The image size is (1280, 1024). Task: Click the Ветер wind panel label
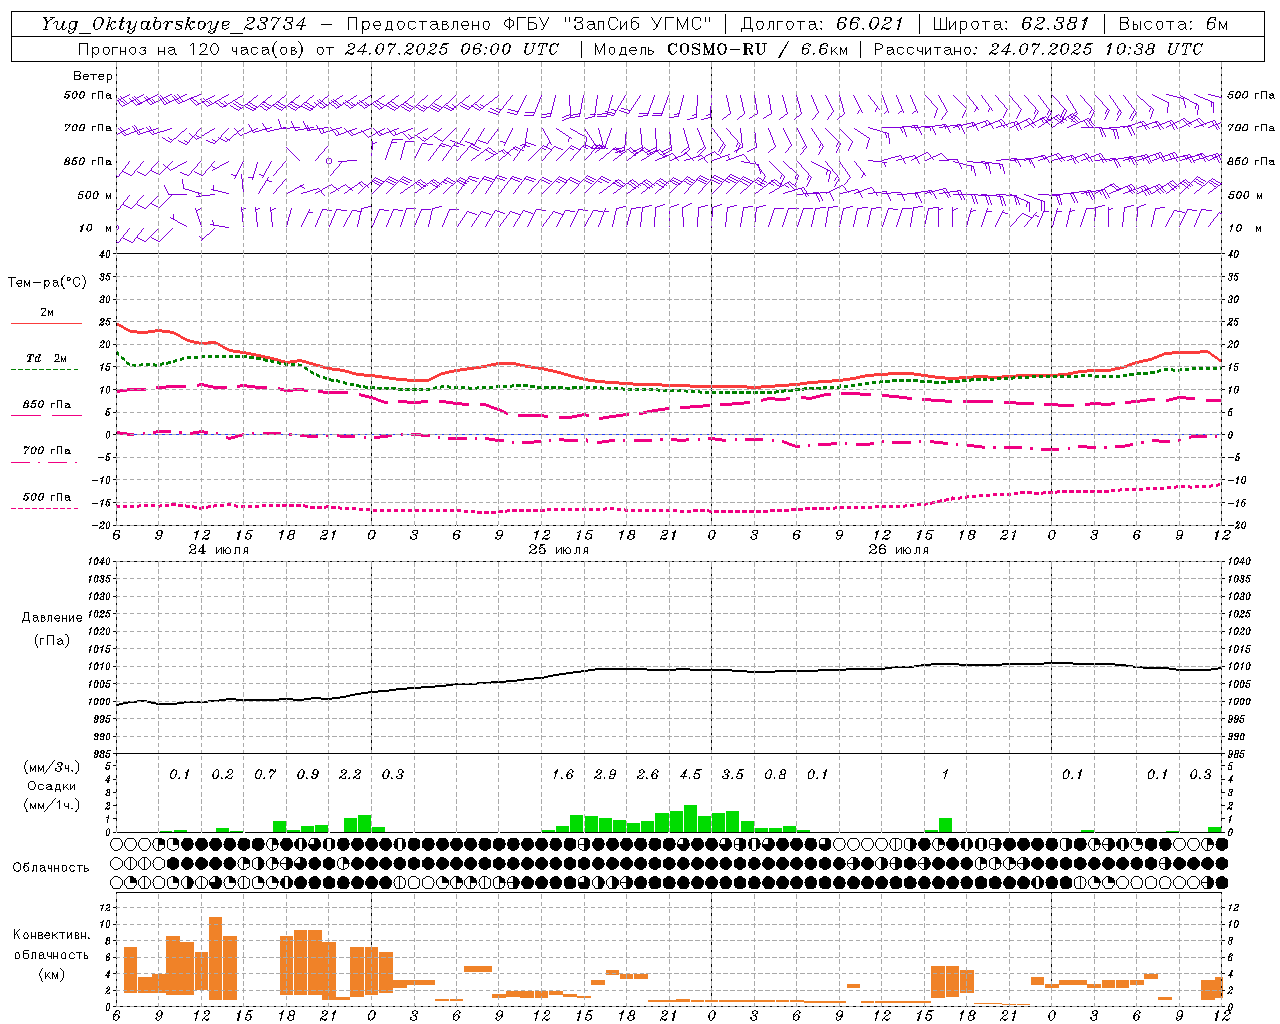pyautogui.click(x=93, y=76)
